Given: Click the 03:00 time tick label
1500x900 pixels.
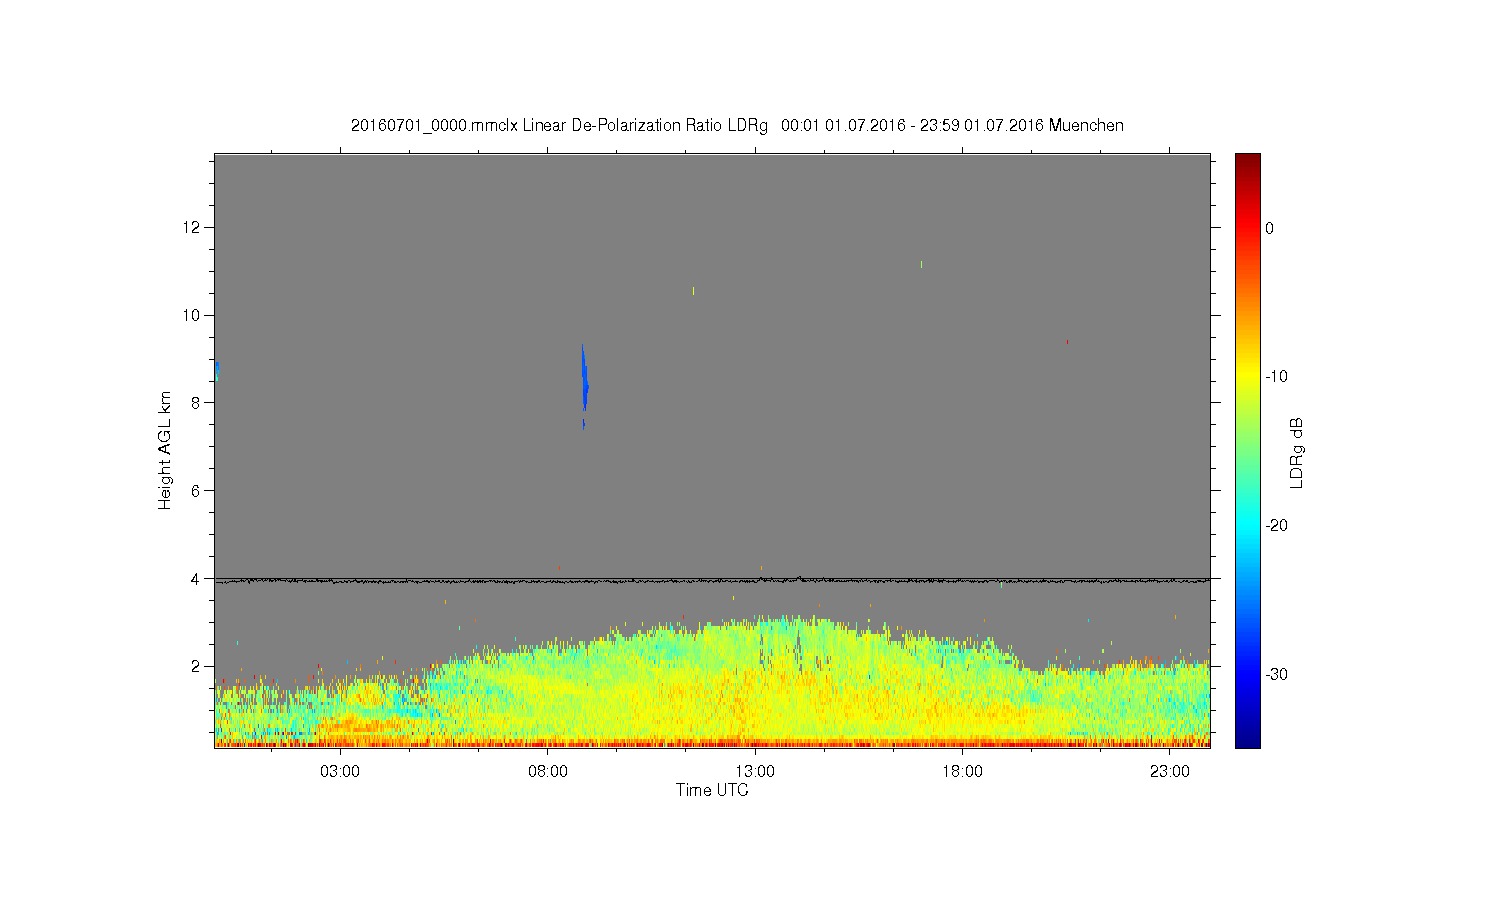Looking at the screenshot, I should tap(340, 772).
